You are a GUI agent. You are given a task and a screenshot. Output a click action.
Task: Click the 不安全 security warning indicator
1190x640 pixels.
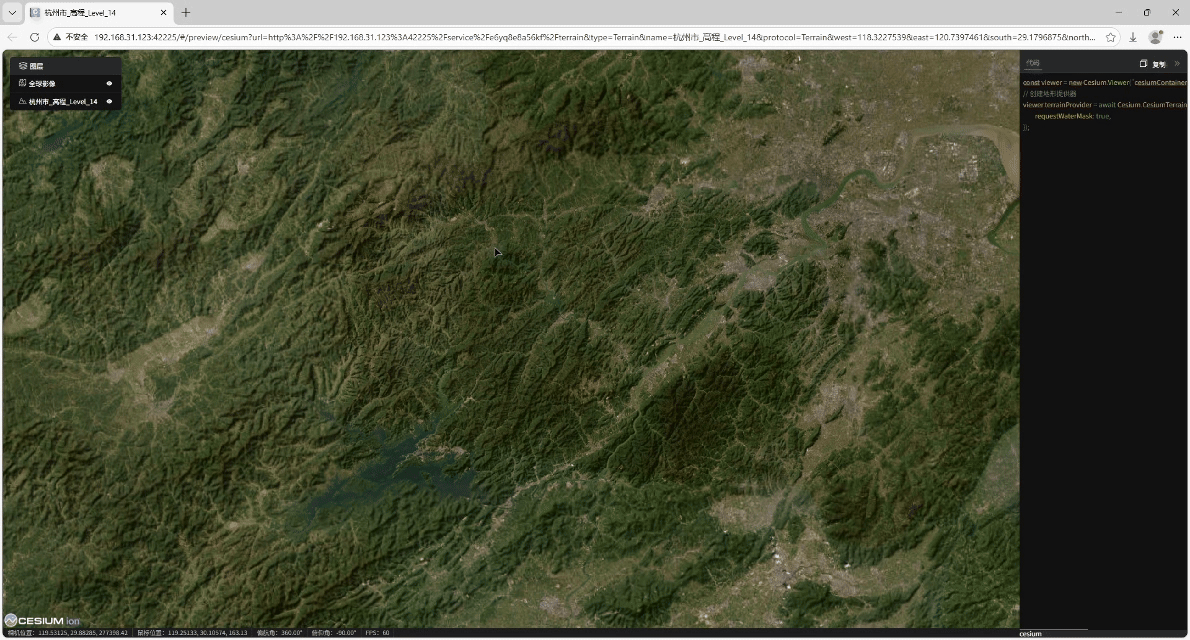[71, 37]
